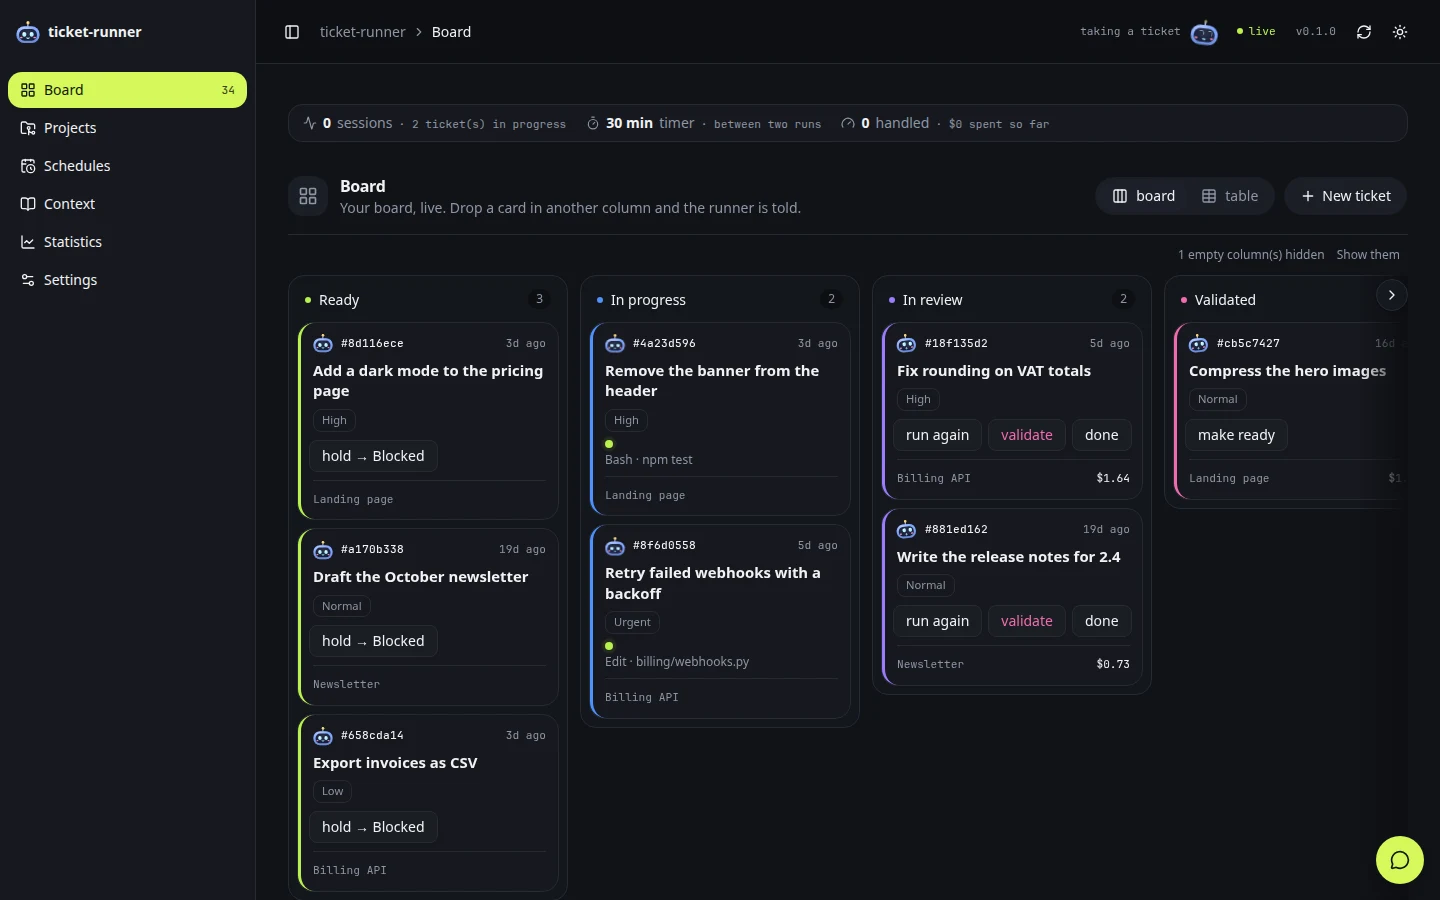Click the ticket-runner robot logo

(28, 32)
